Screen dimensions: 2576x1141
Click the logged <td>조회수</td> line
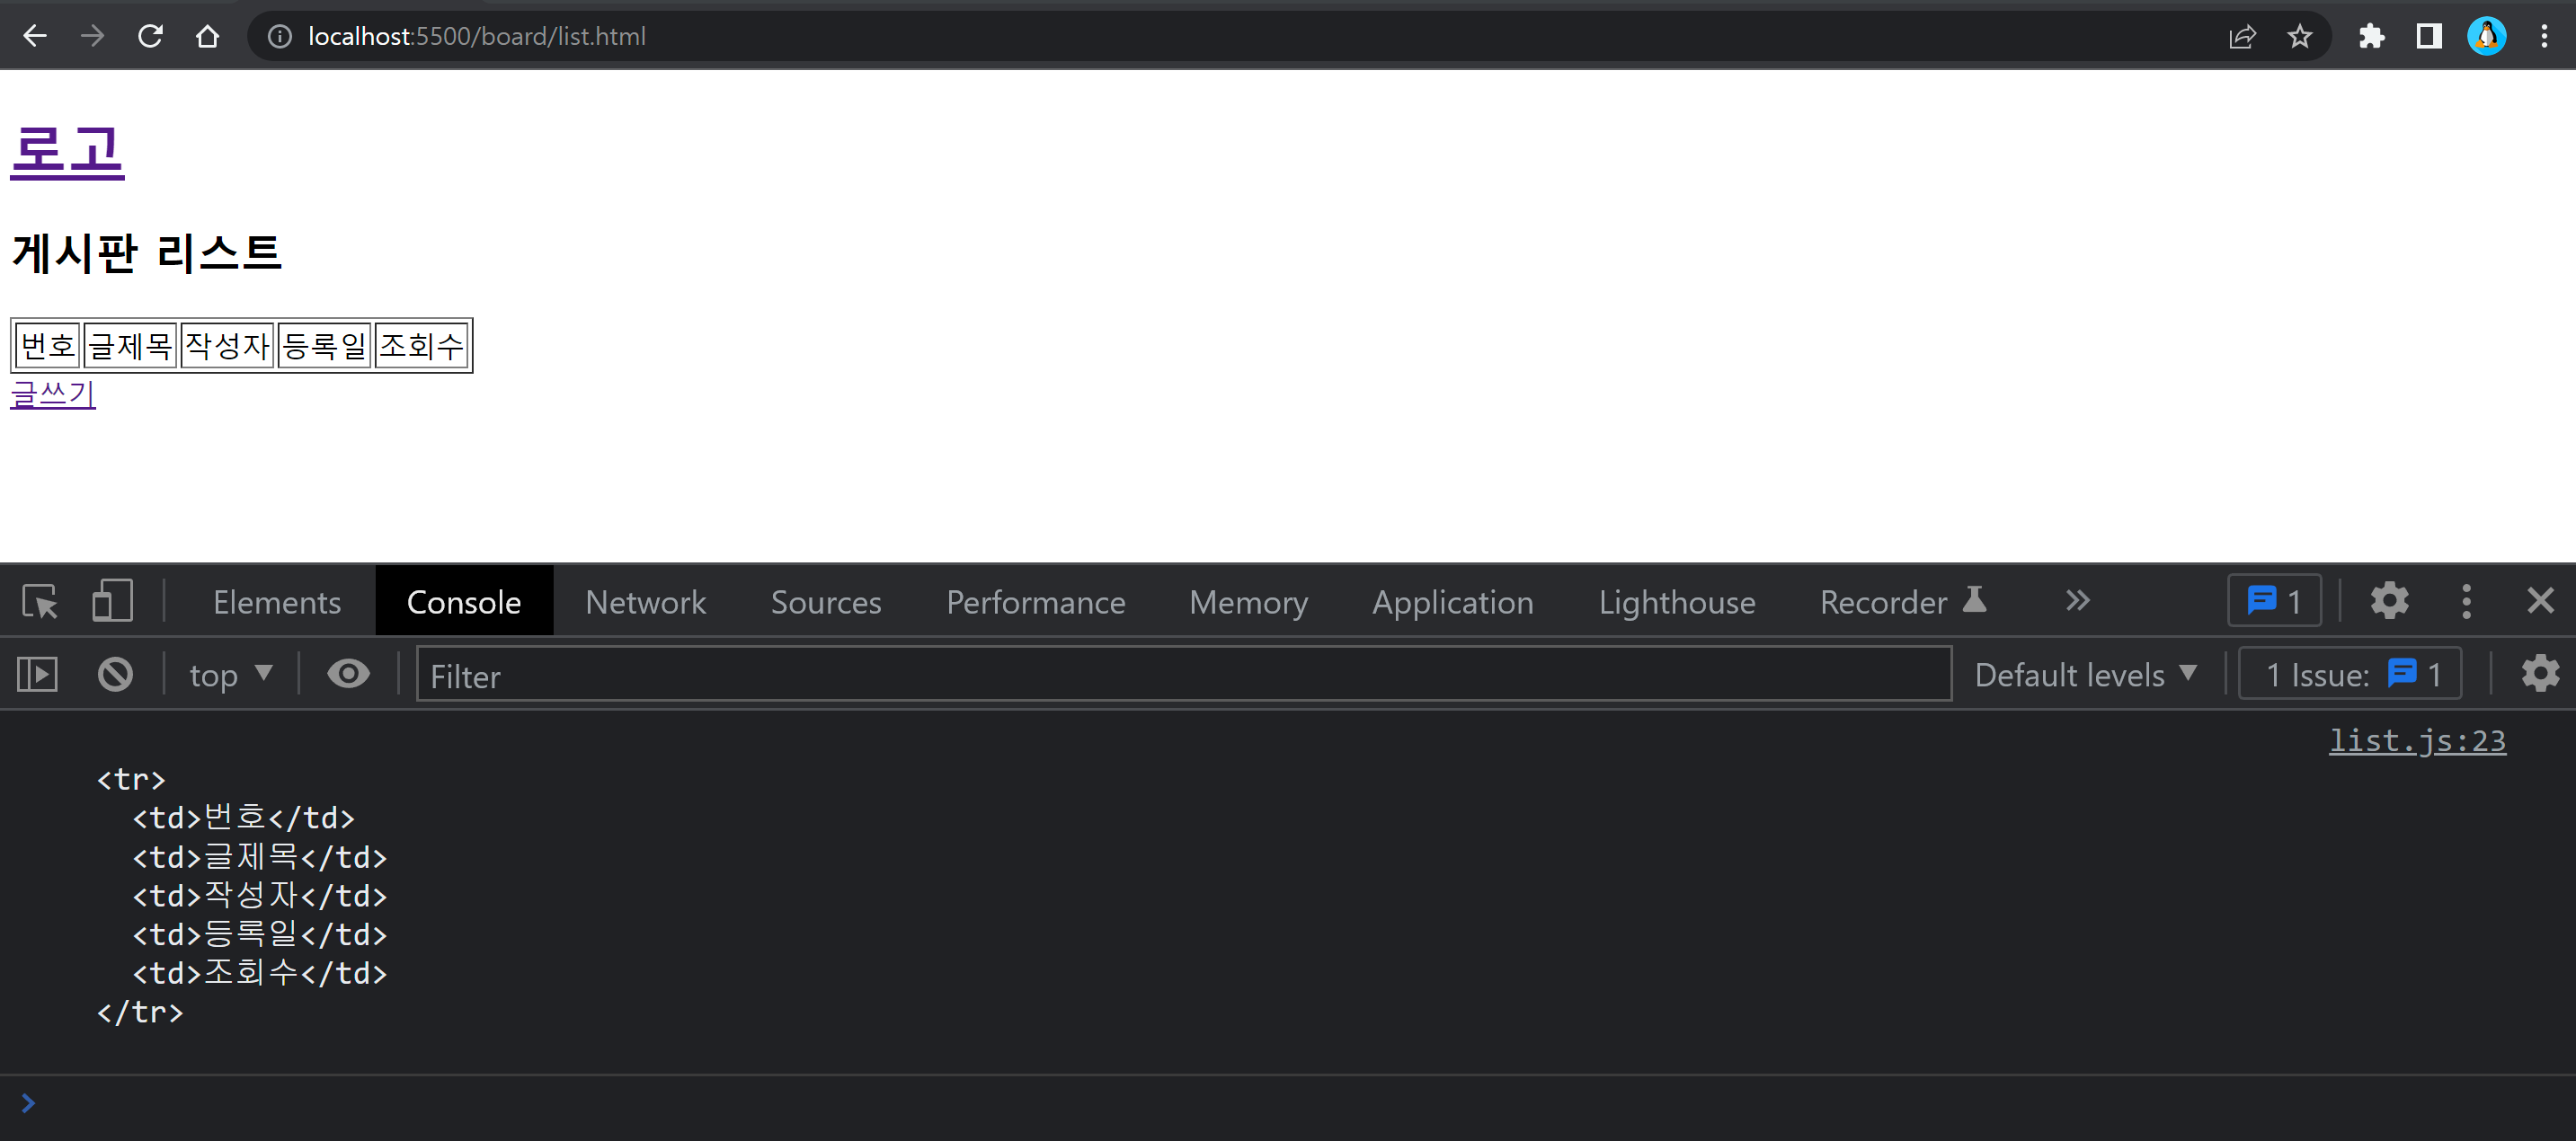click(x=260, y=973)
